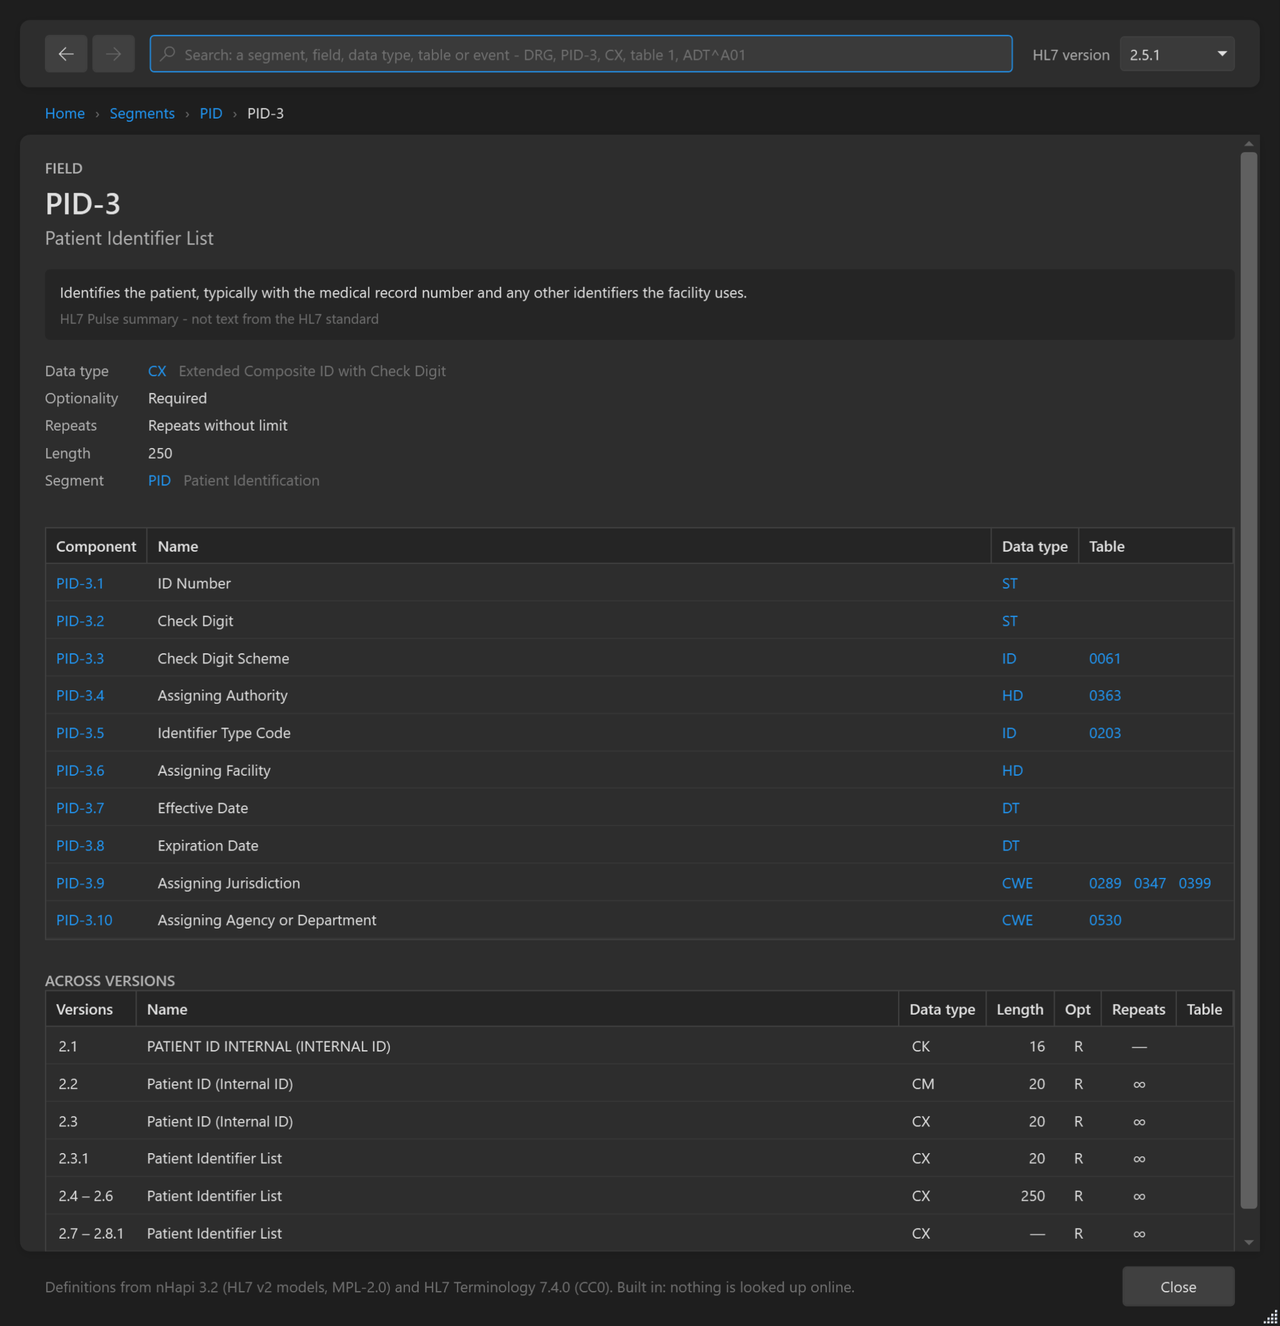Open CWE type in Assigning Agency or Department row

1017,920
